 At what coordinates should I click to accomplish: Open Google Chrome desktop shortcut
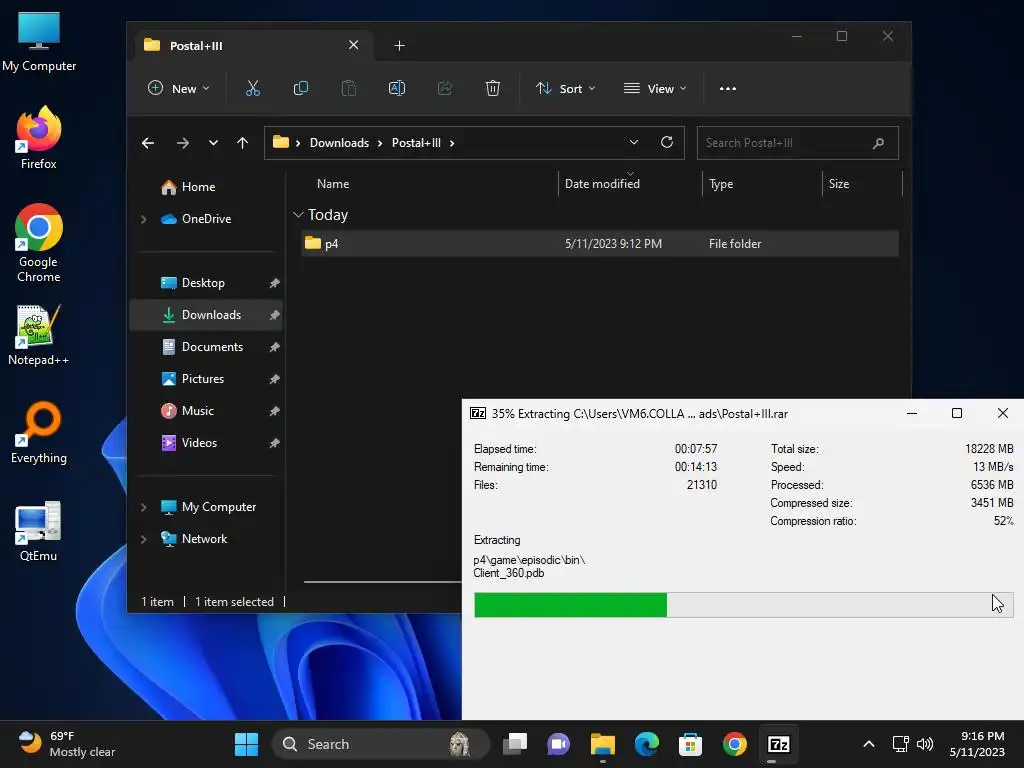coord(39,243)
